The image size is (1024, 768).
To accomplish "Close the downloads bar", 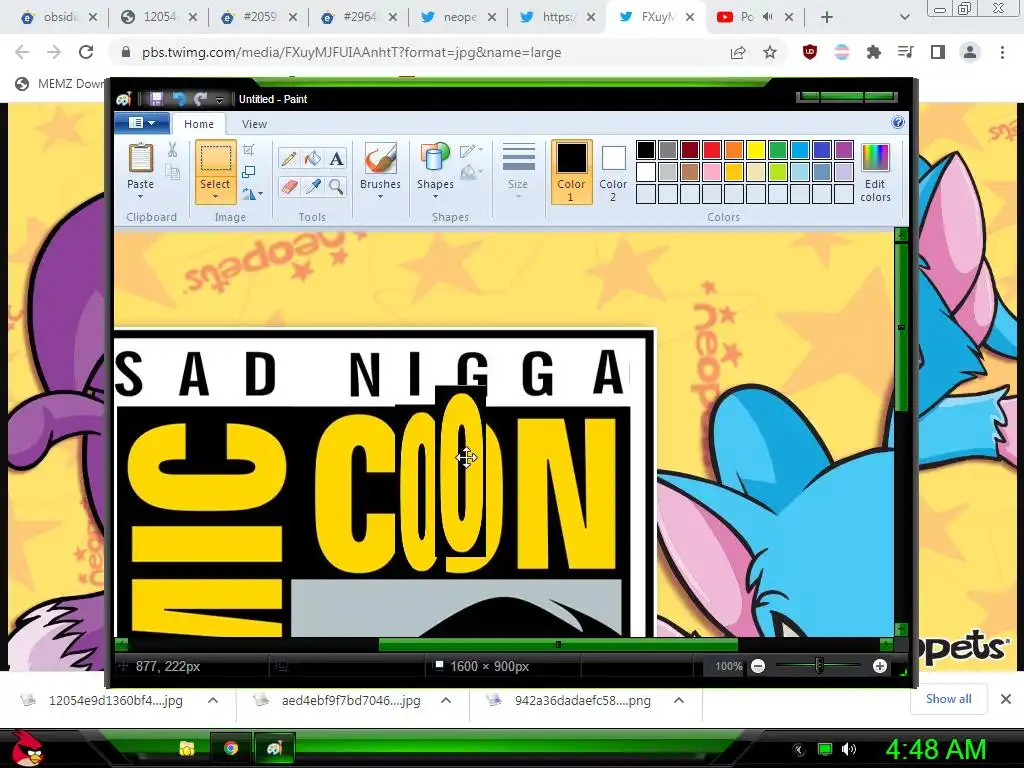I will (x=1006, y=699).
